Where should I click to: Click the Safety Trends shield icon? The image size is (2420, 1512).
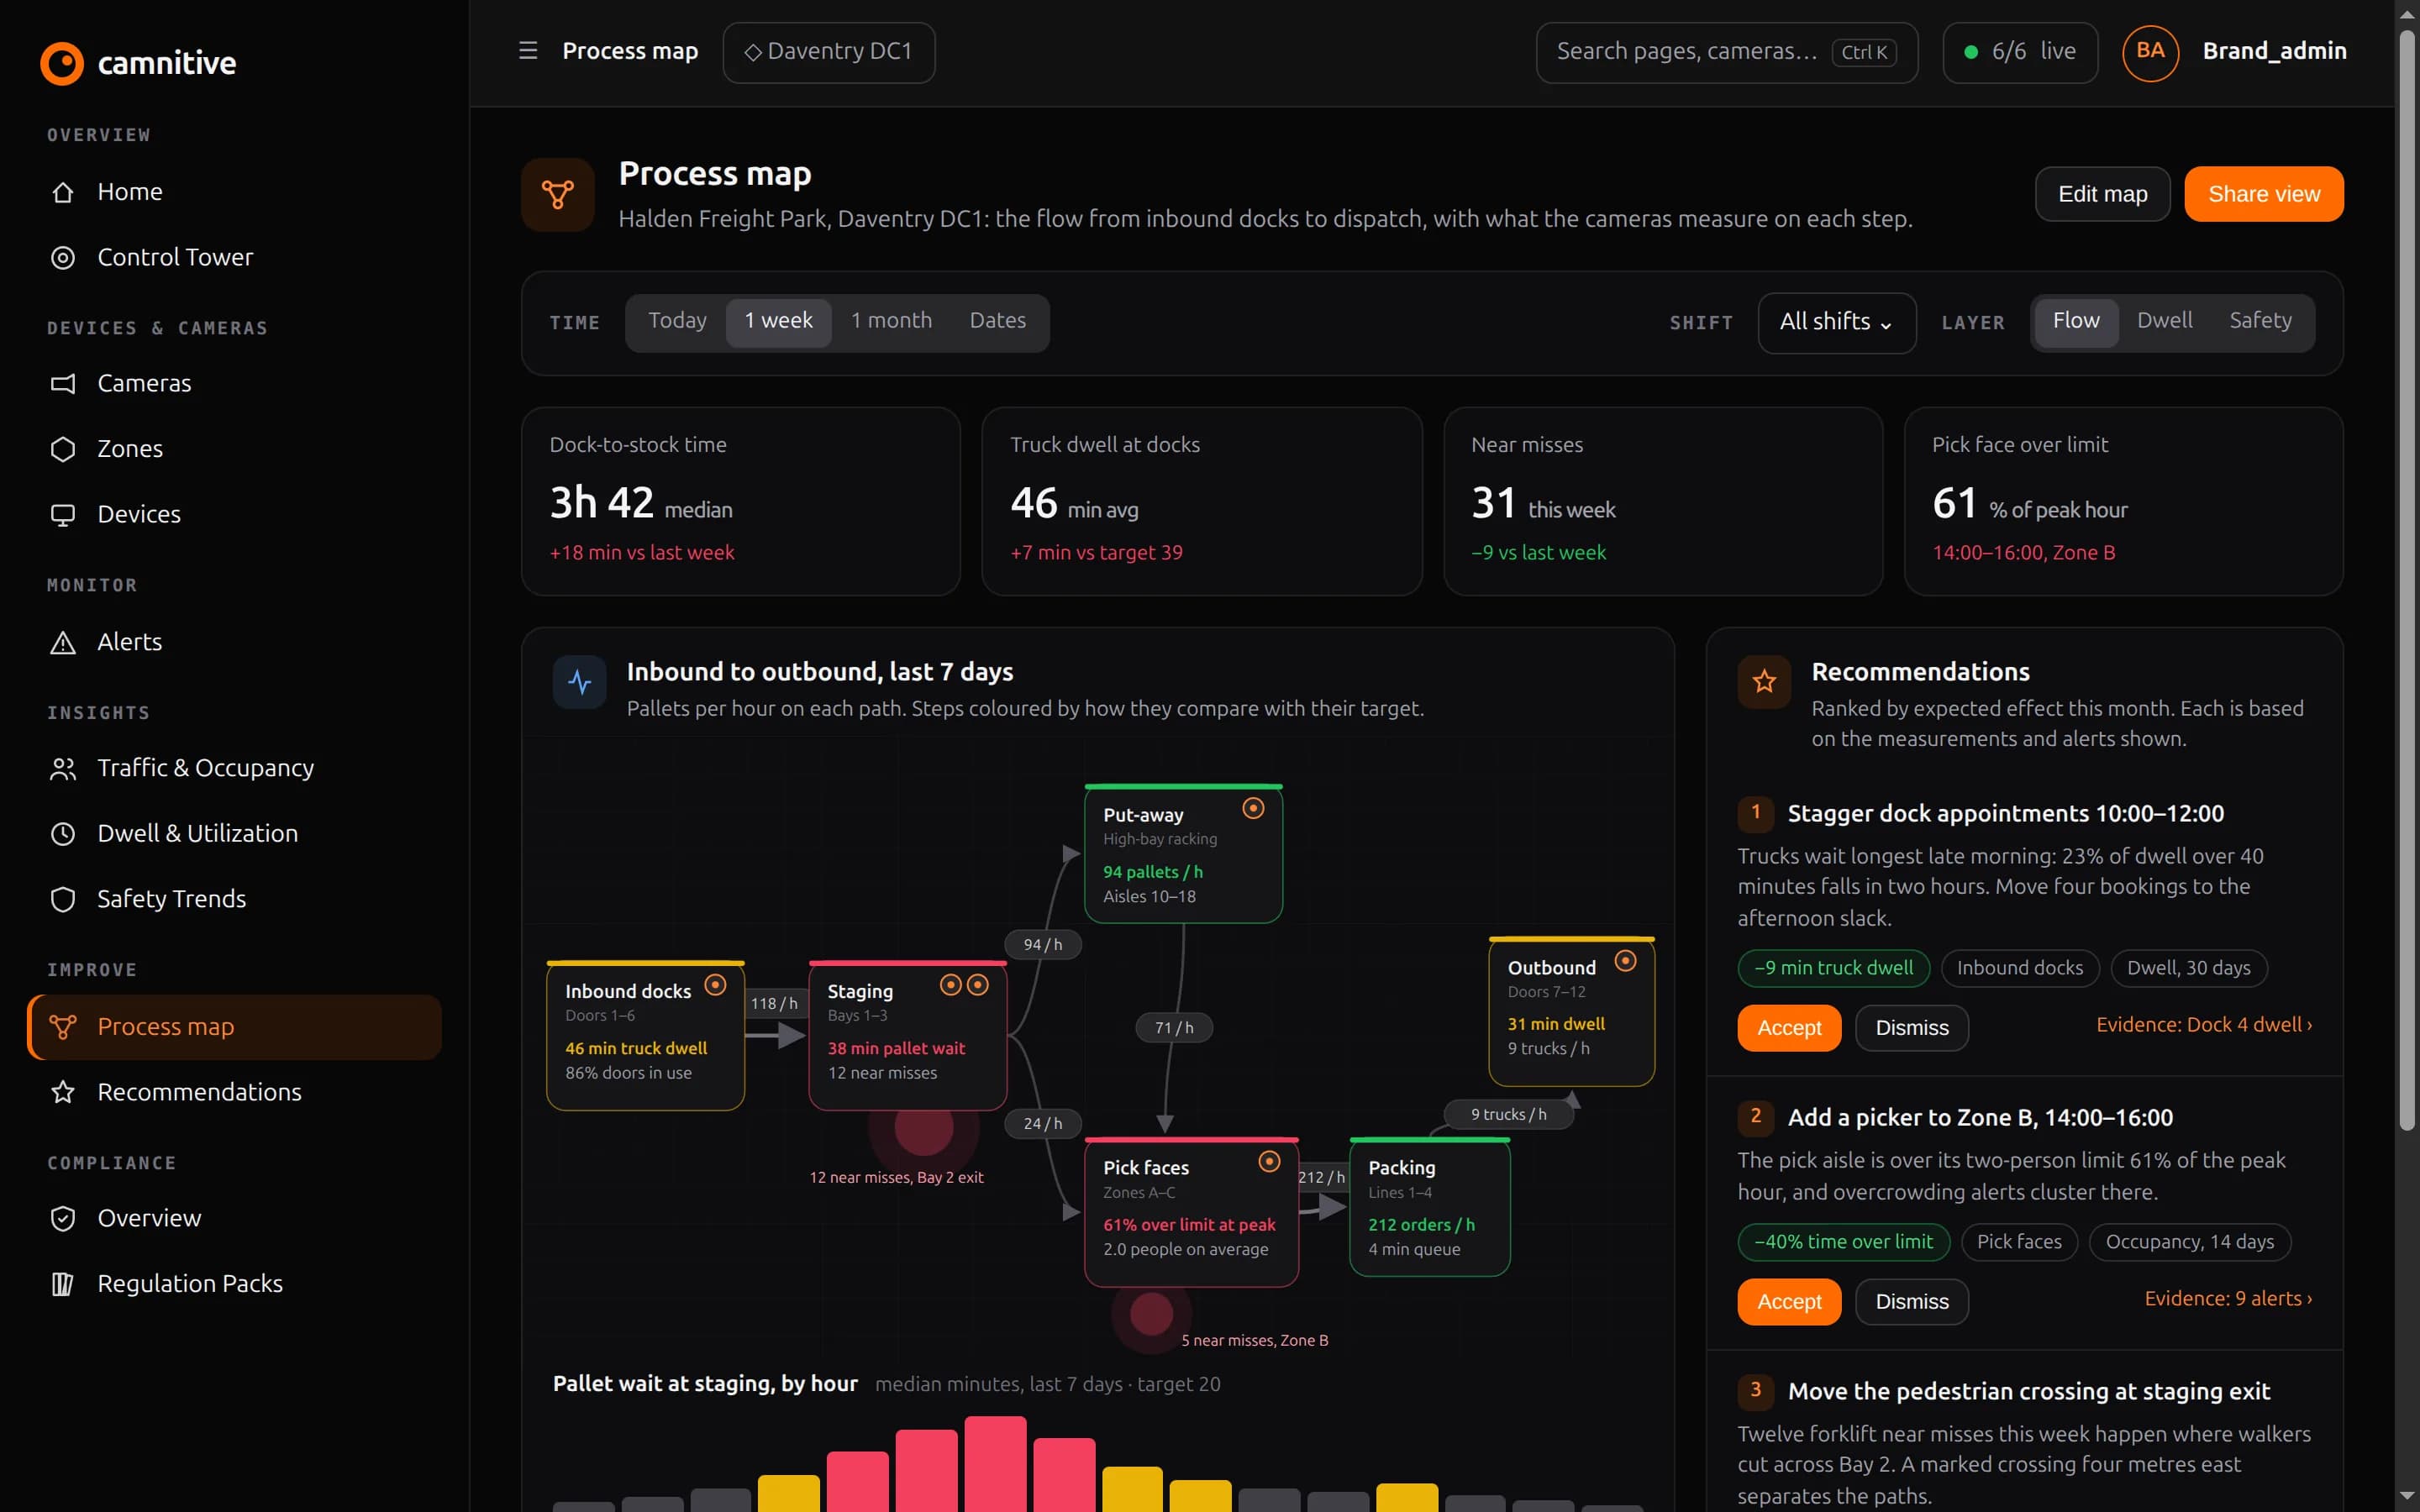pyautogui.click(x=63, y=899)
